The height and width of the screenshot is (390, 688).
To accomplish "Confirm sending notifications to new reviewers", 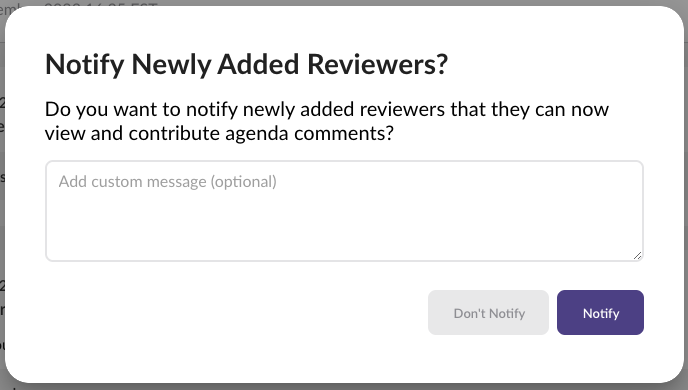I will [600, 312].
